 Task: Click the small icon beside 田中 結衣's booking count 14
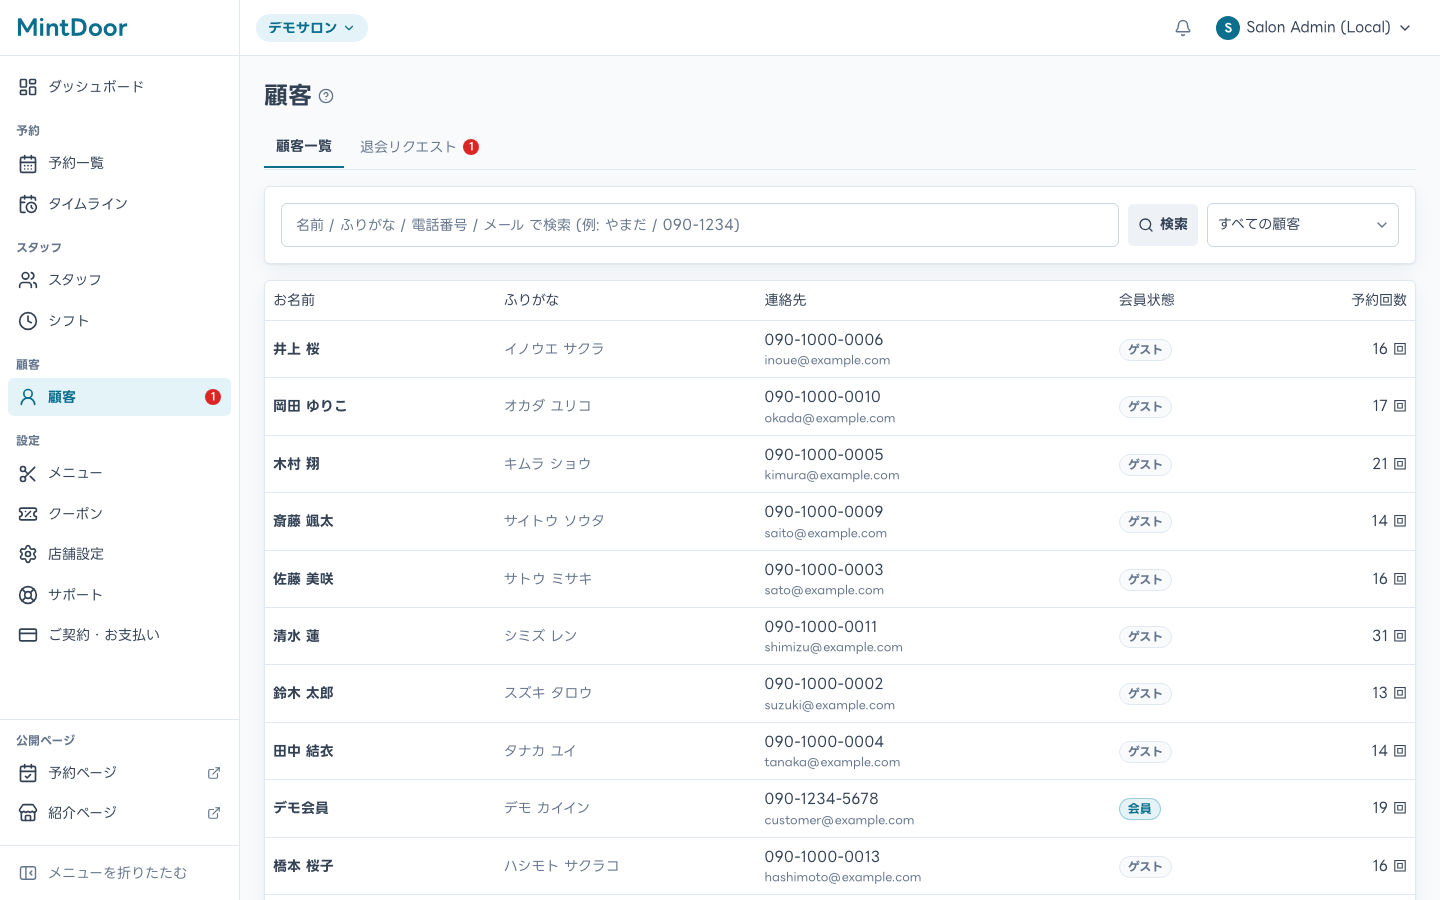pos(1400,751)
